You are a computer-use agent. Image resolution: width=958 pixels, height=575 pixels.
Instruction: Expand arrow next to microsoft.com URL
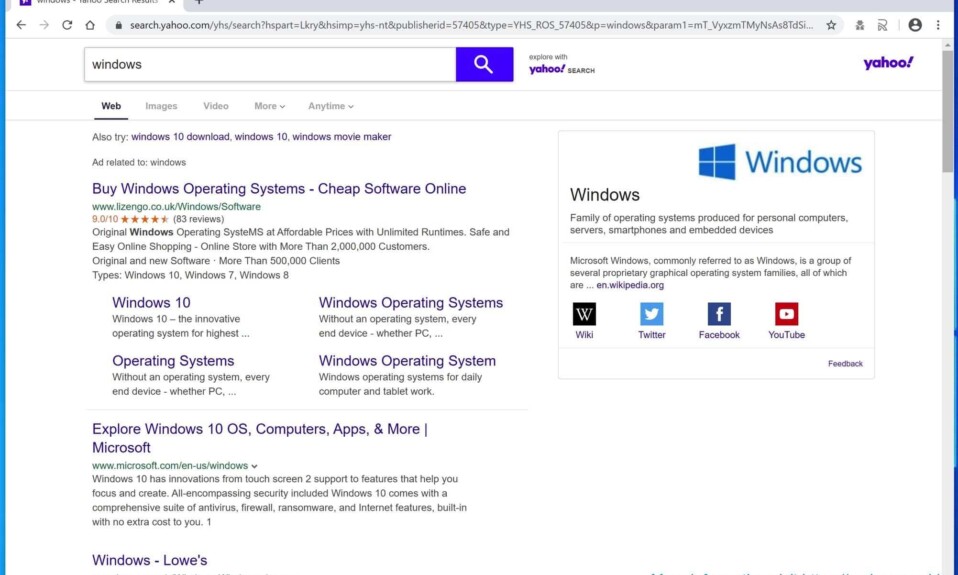pyautogui.click(x=254, y=466)
